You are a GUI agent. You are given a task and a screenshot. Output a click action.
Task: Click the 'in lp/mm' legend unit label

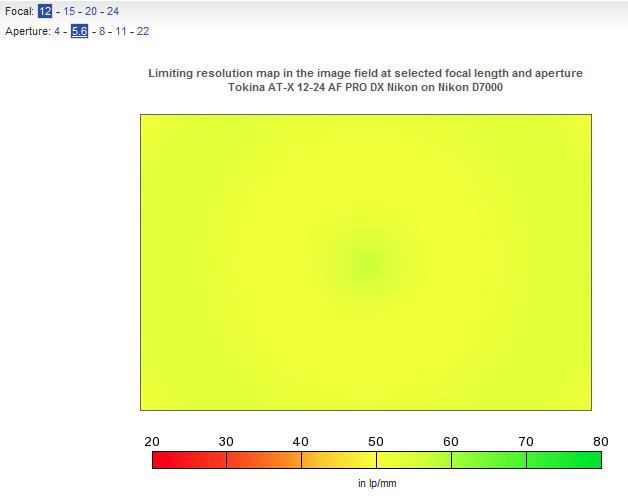pos(377,484)
